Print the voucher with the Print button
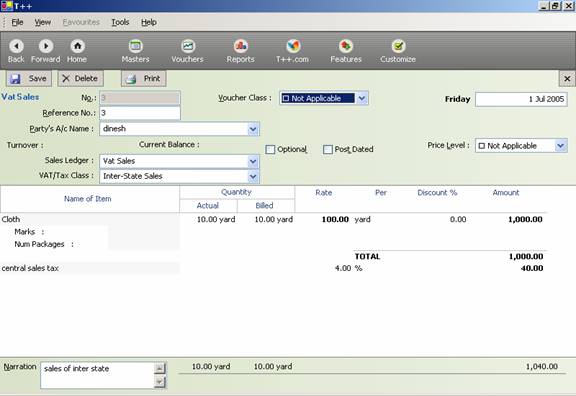This screenshot has width=576, height=396. coord(144,79)
